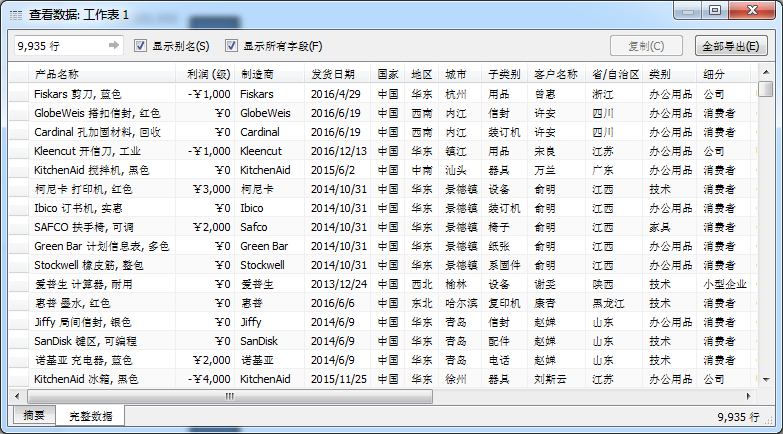Click the 复制(C) button
This screenshot has width=783, height=434.
click(x=646, y=46)
